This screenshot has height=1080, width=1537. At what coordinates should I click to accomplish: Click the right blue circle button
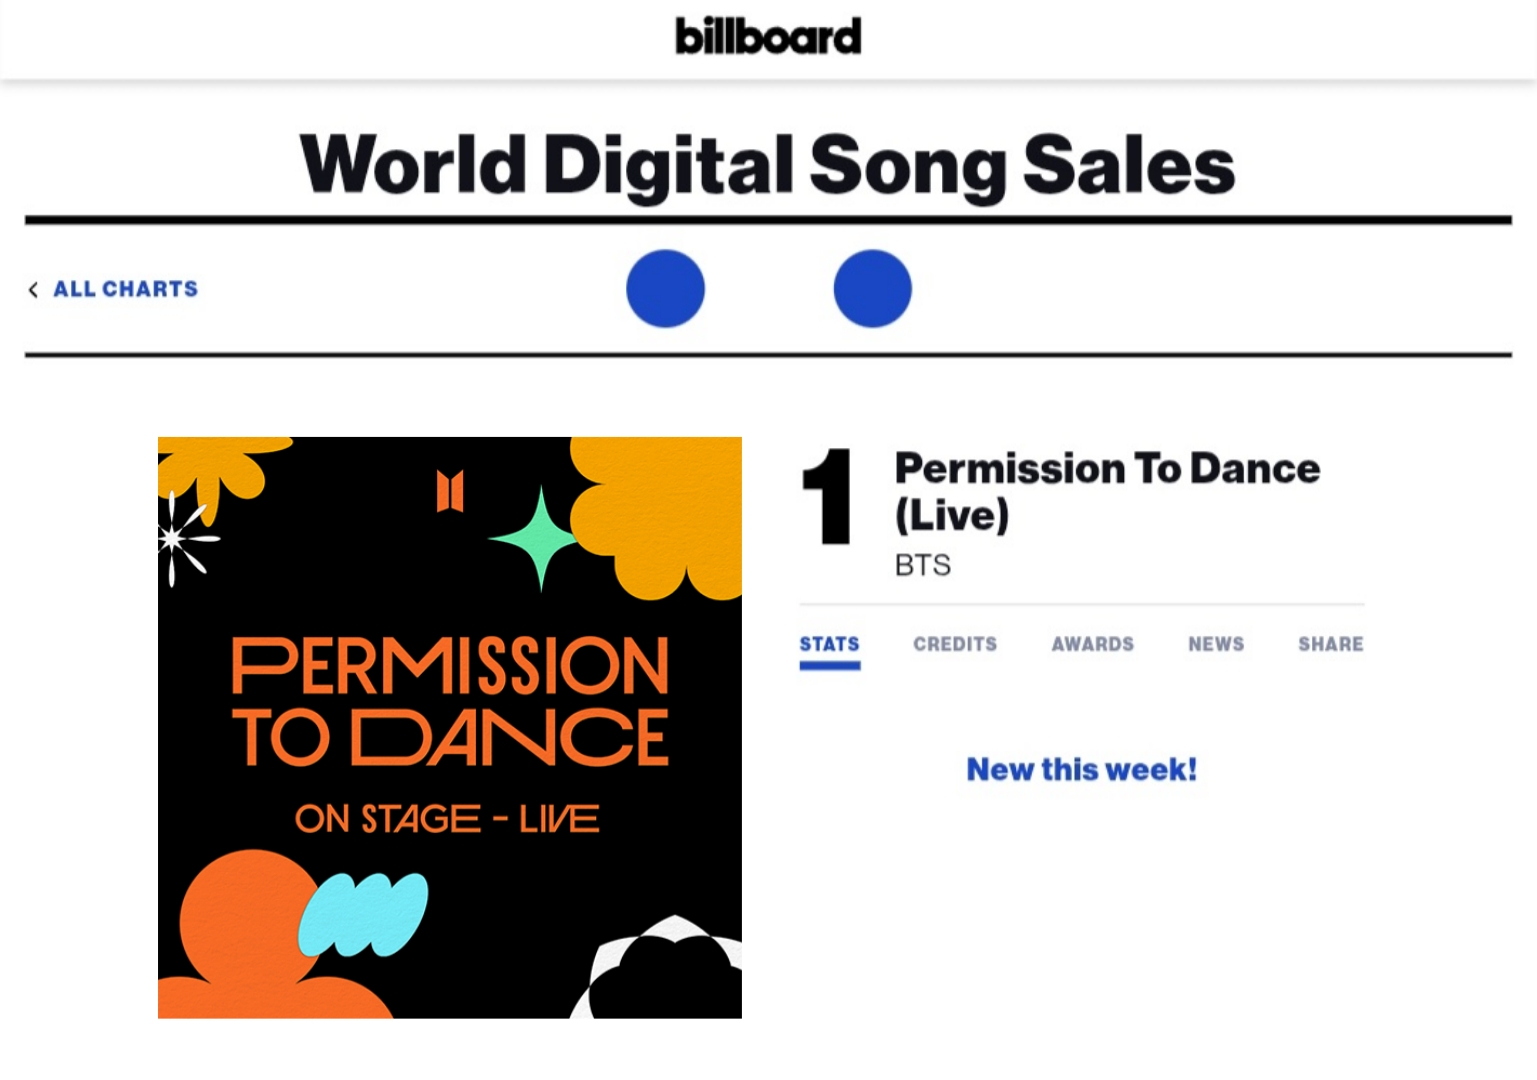tap(872, 288)
